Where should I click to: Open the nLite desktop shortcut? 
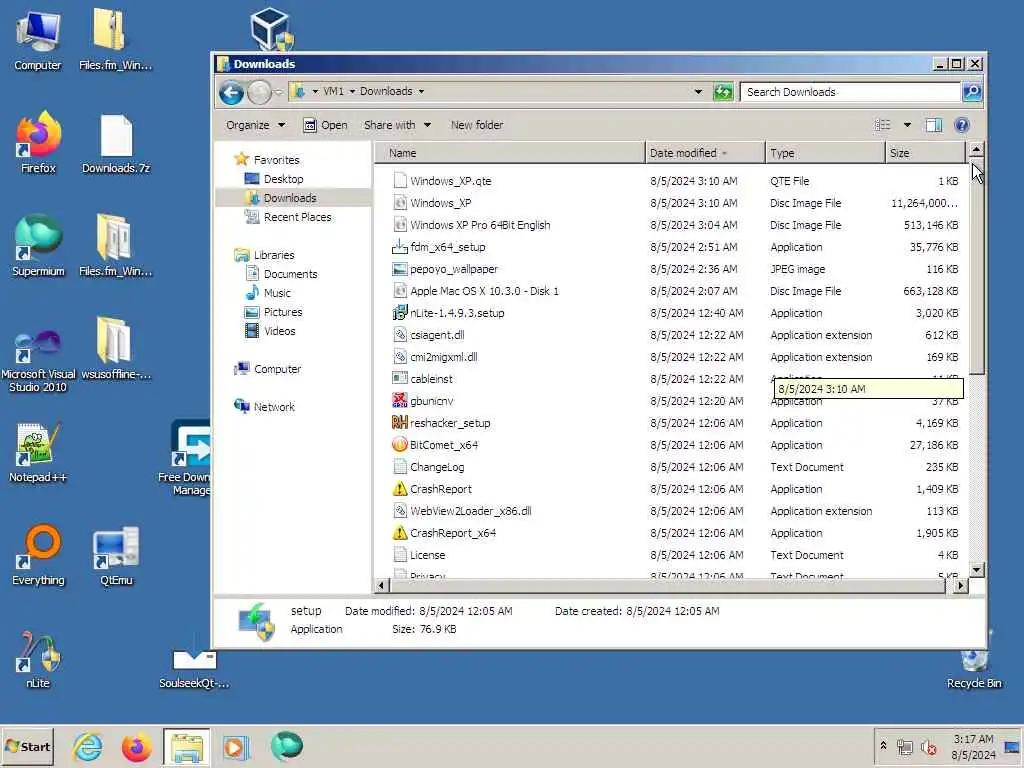point(38,658)
